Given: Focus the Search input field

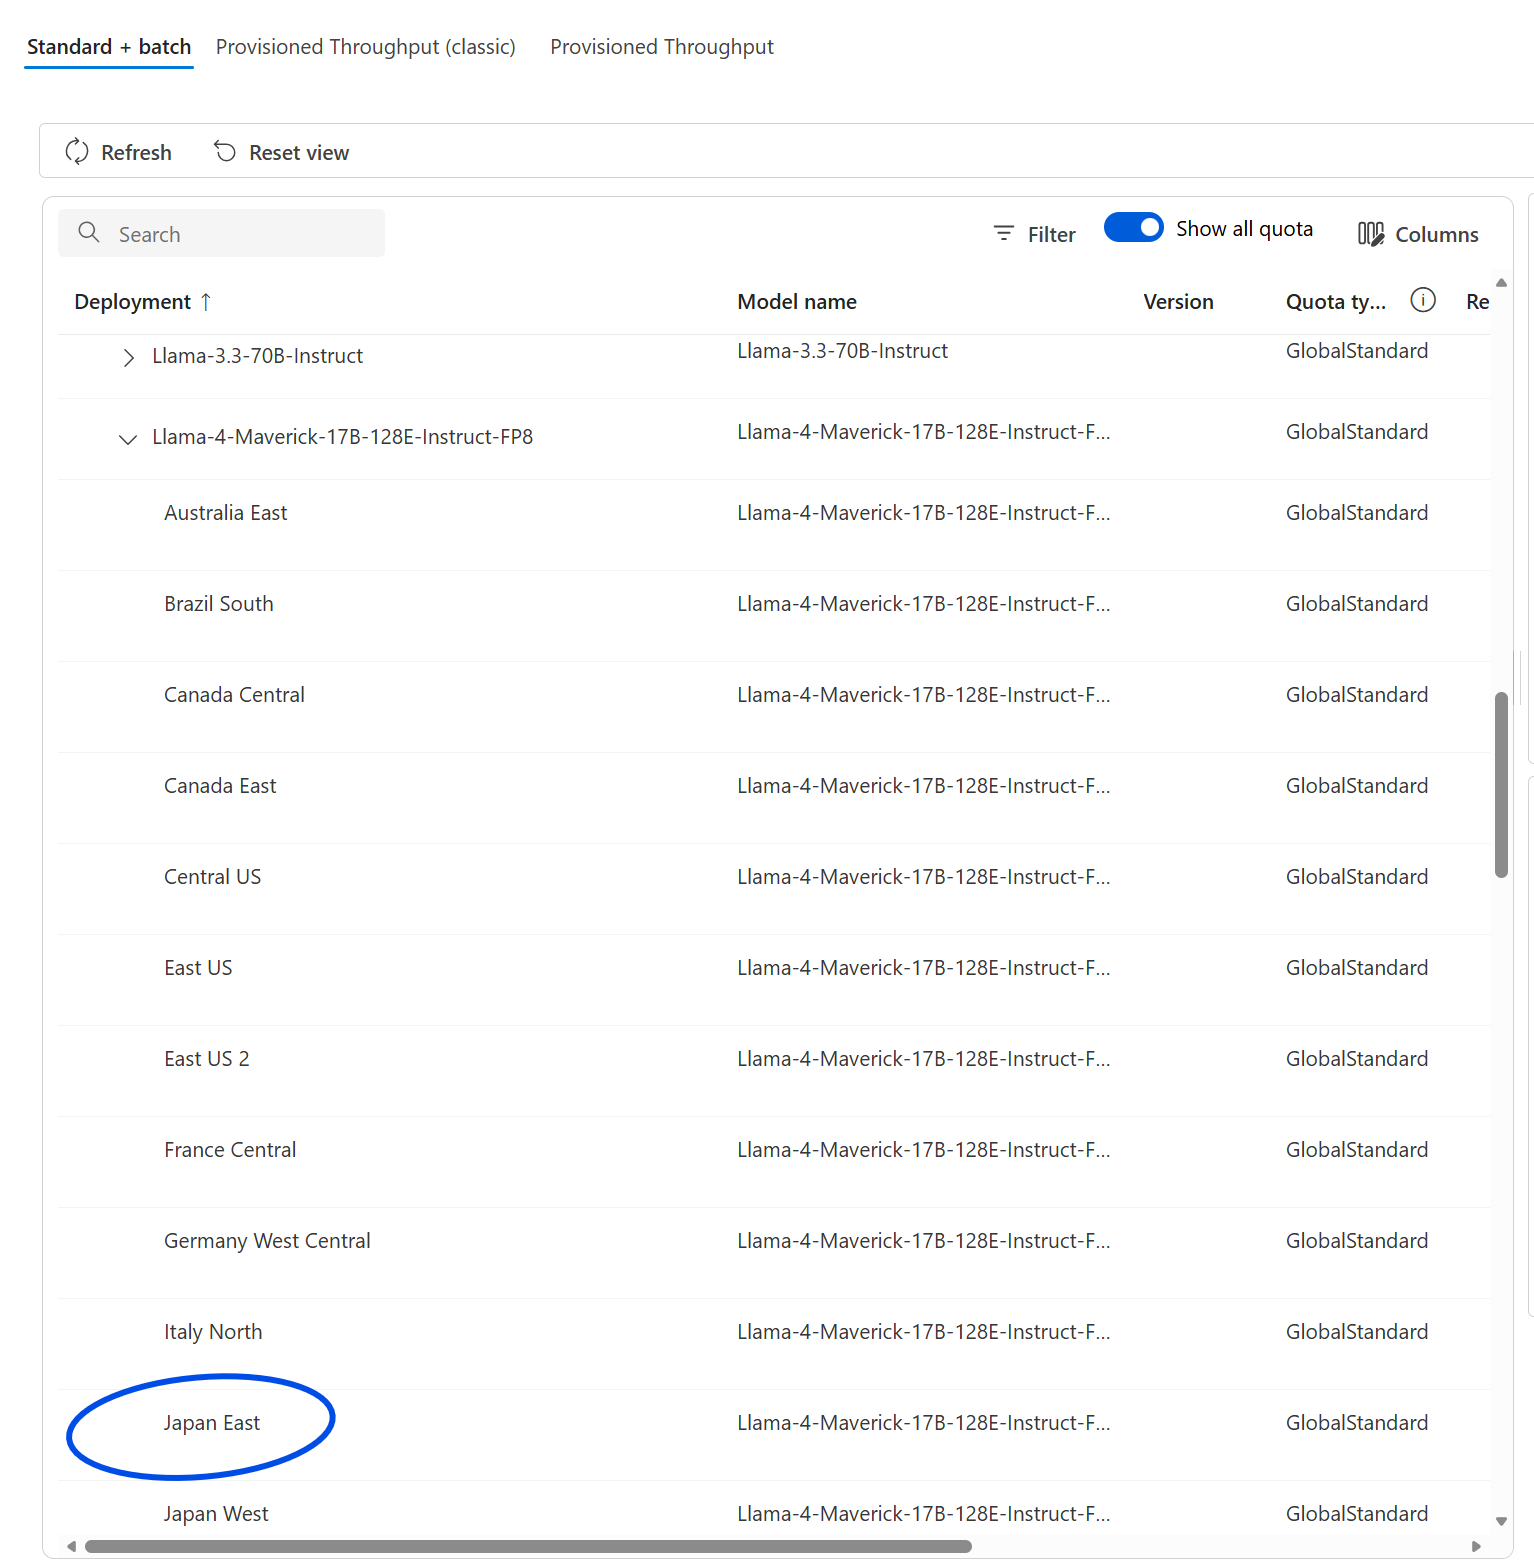Looking at the screenshot, I should pos(221,233).
